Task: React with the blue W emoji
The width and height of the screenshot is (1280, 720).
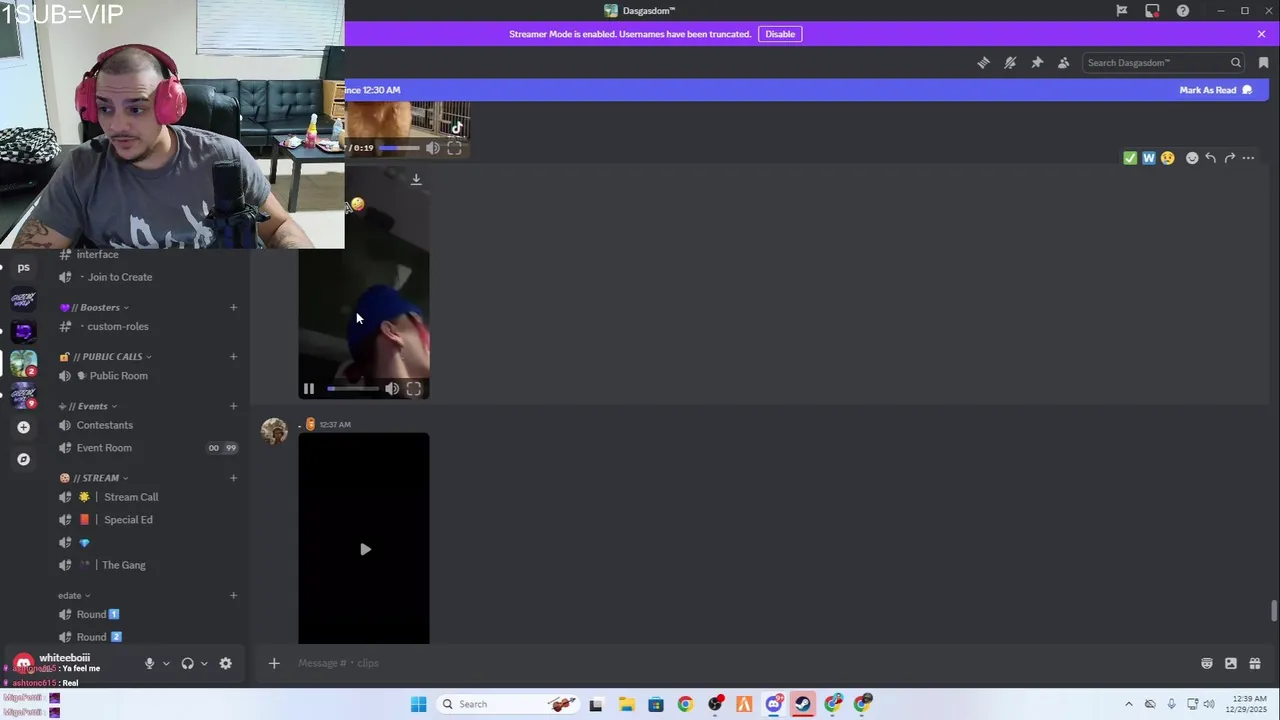Action: pyautogui.click(x=1148, y=158)
